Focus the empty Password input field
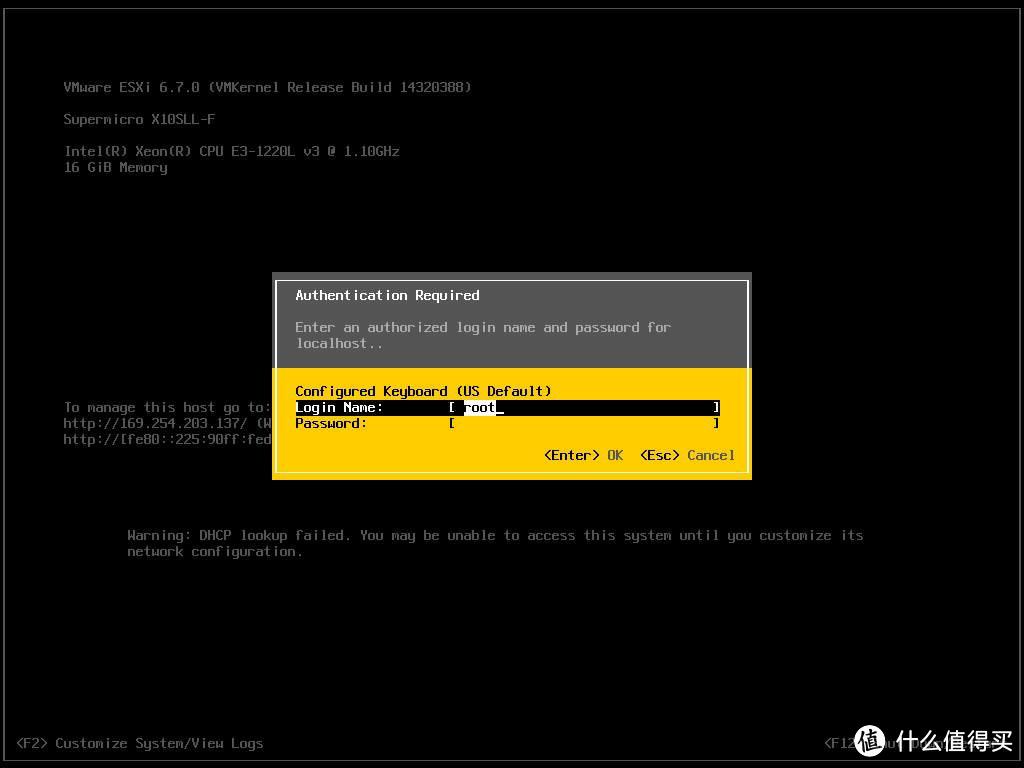 [x=584, y=424]
